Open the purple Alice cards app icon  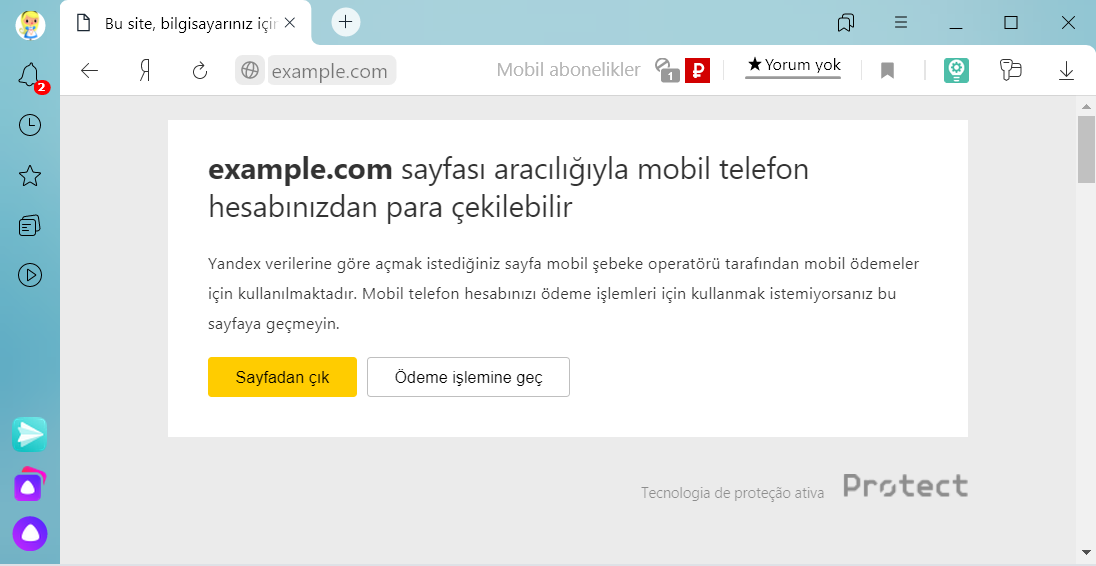pyautogui.click(x=29, y=485)
